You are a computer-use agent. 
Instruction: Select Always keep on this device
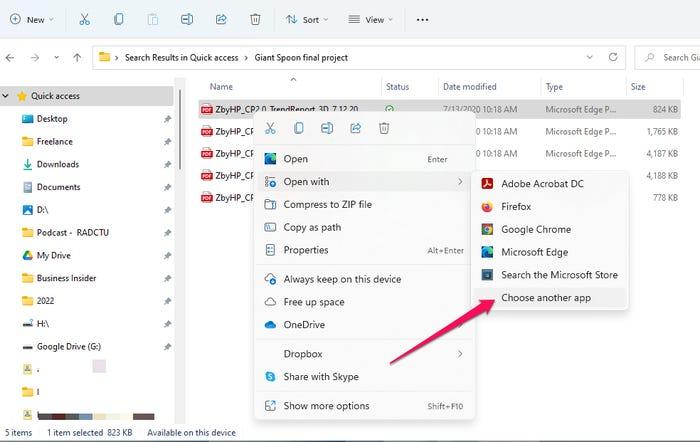pyautogui.click(x=364, y=279)
